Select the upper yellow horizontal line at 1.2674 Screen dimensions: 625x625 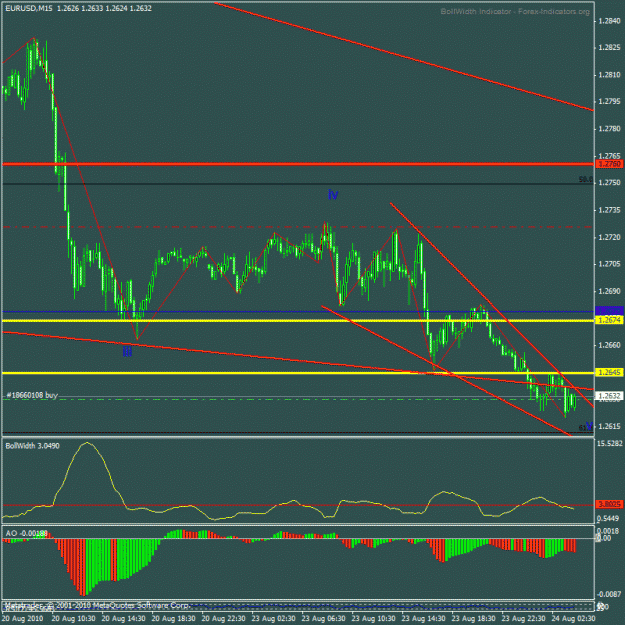click(x=298, y=320)
